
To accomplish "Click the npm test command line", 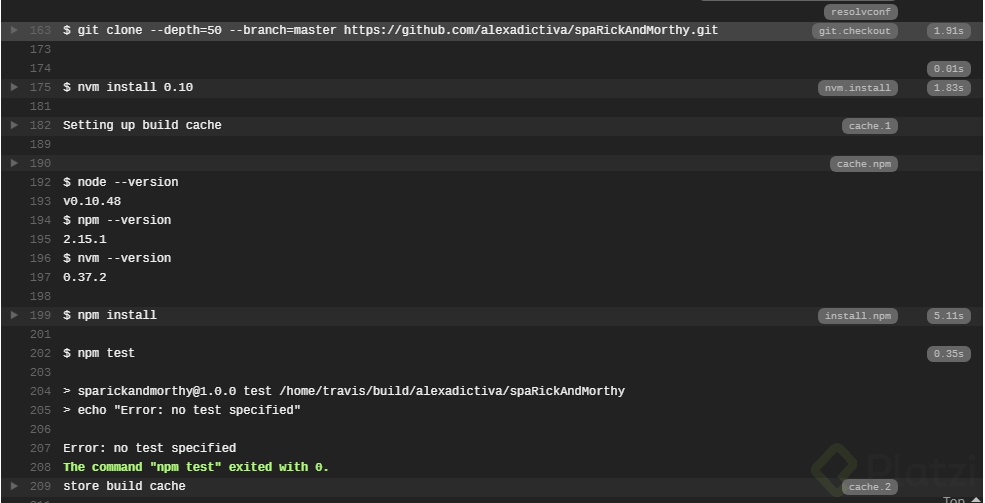I will [99, 353].
